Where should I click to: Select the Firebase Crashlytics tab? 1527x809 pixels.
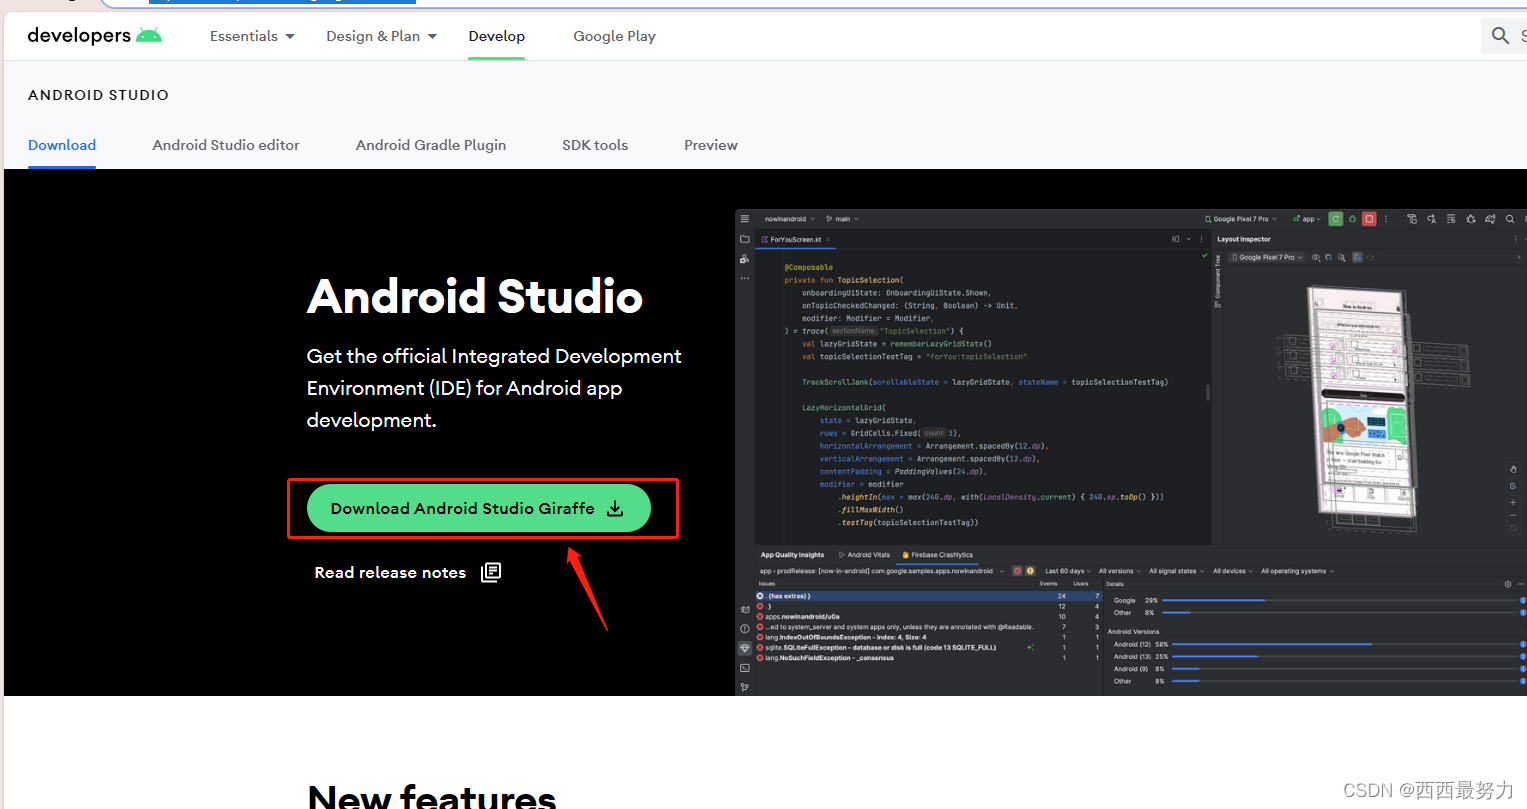pos(937,555)
